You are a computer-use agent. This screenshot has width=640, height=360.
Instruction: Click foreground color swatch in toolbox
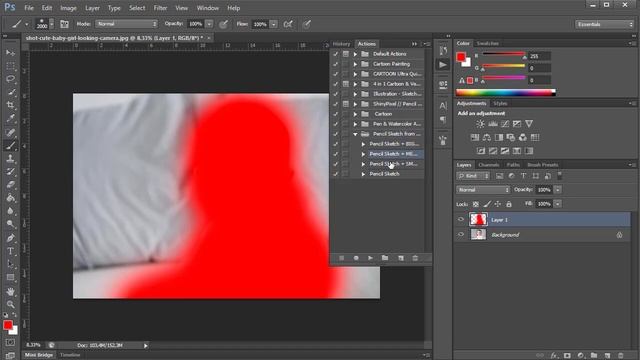tap(7, 325)
